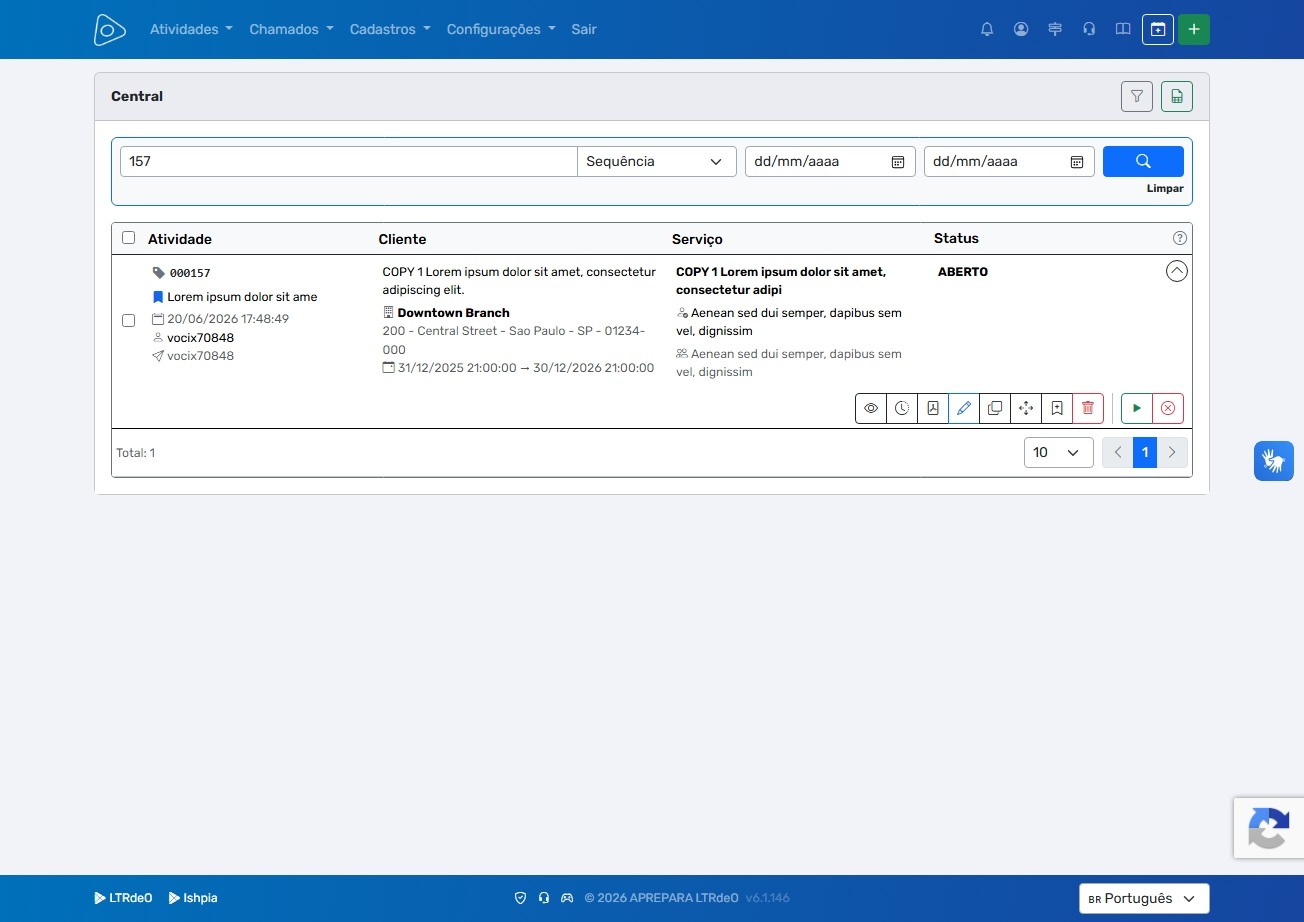
Task: Toggle the select-all checkbox in table header
Action: (128, 238)
